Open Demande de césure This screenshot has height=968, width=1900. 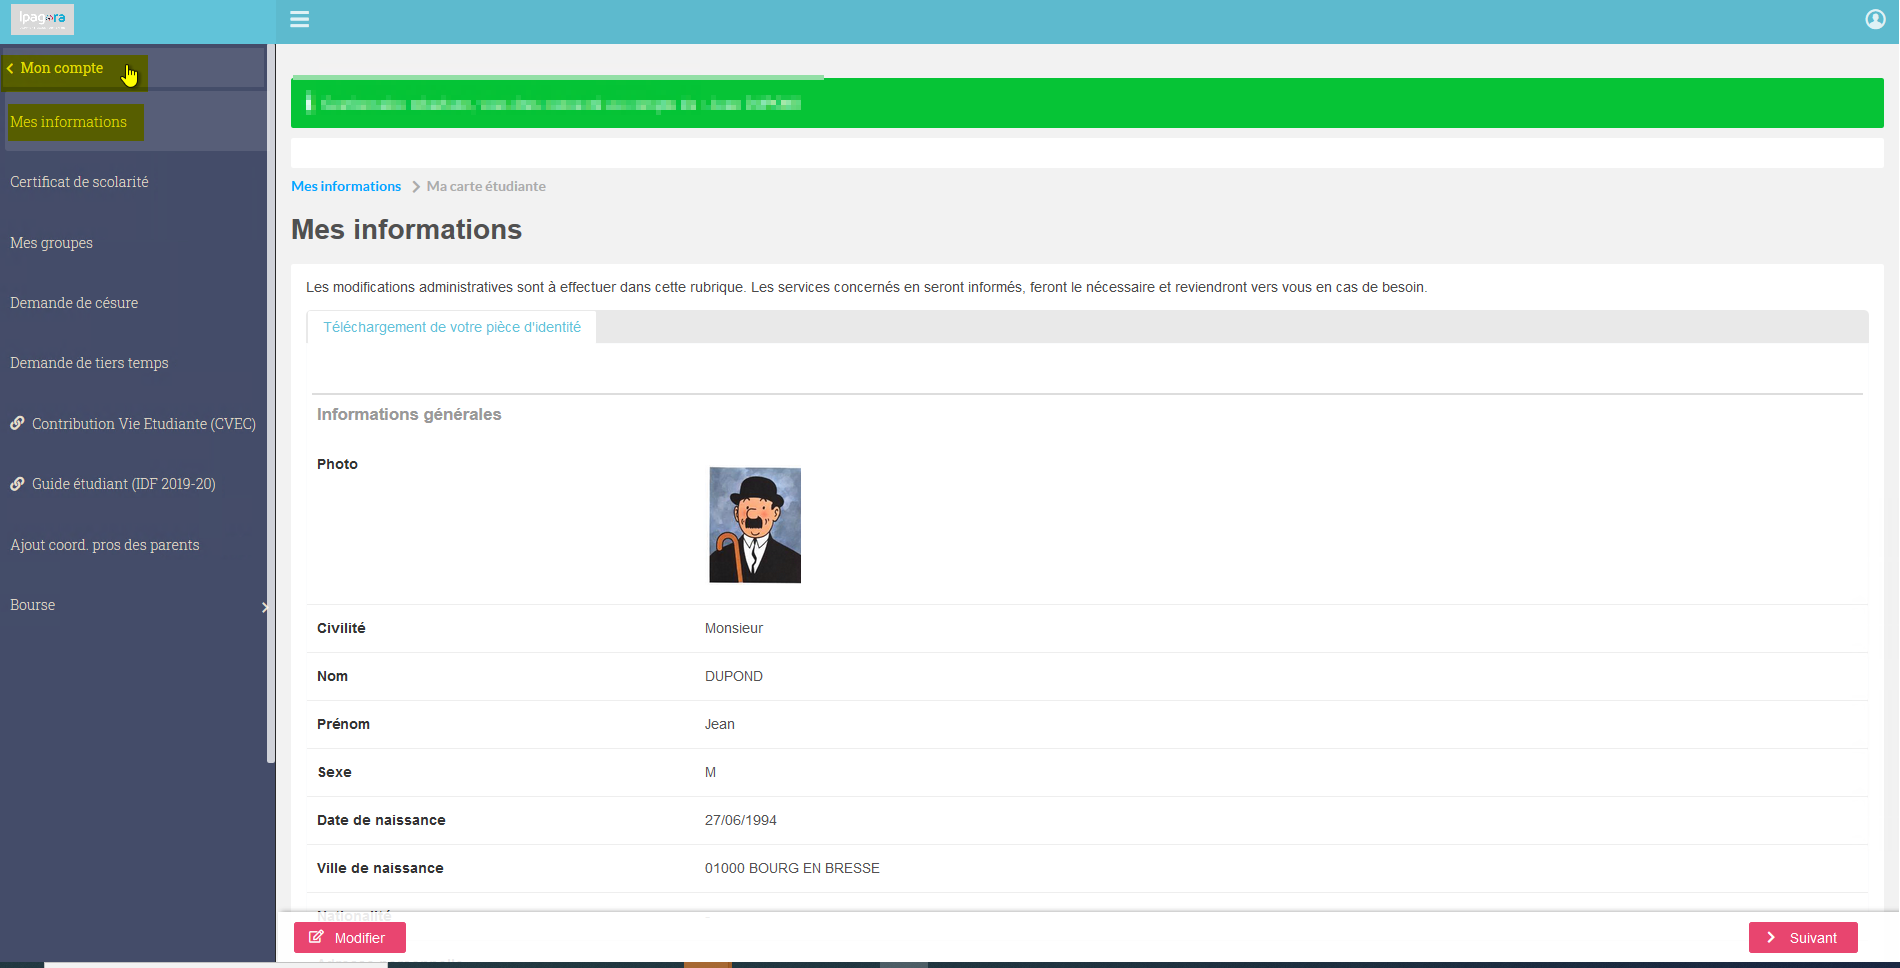74,303
